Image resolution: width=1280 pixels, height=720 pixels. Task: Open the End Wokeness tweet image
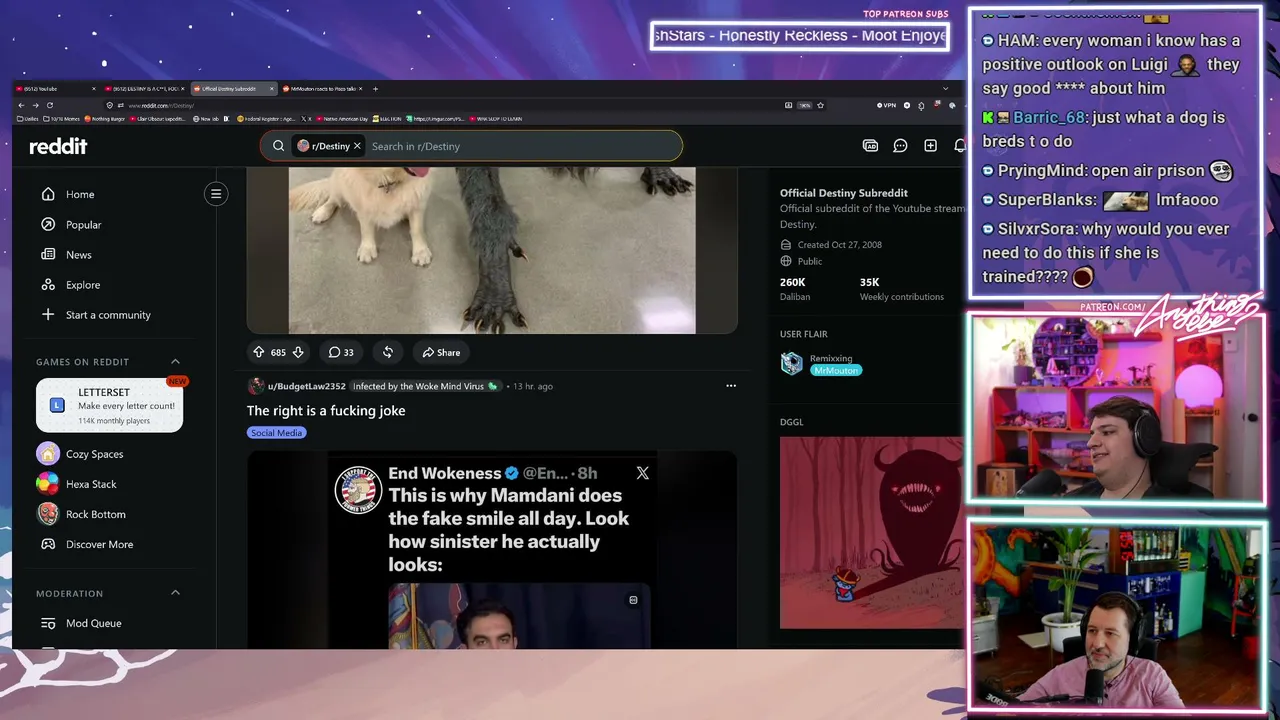point(519,616)
